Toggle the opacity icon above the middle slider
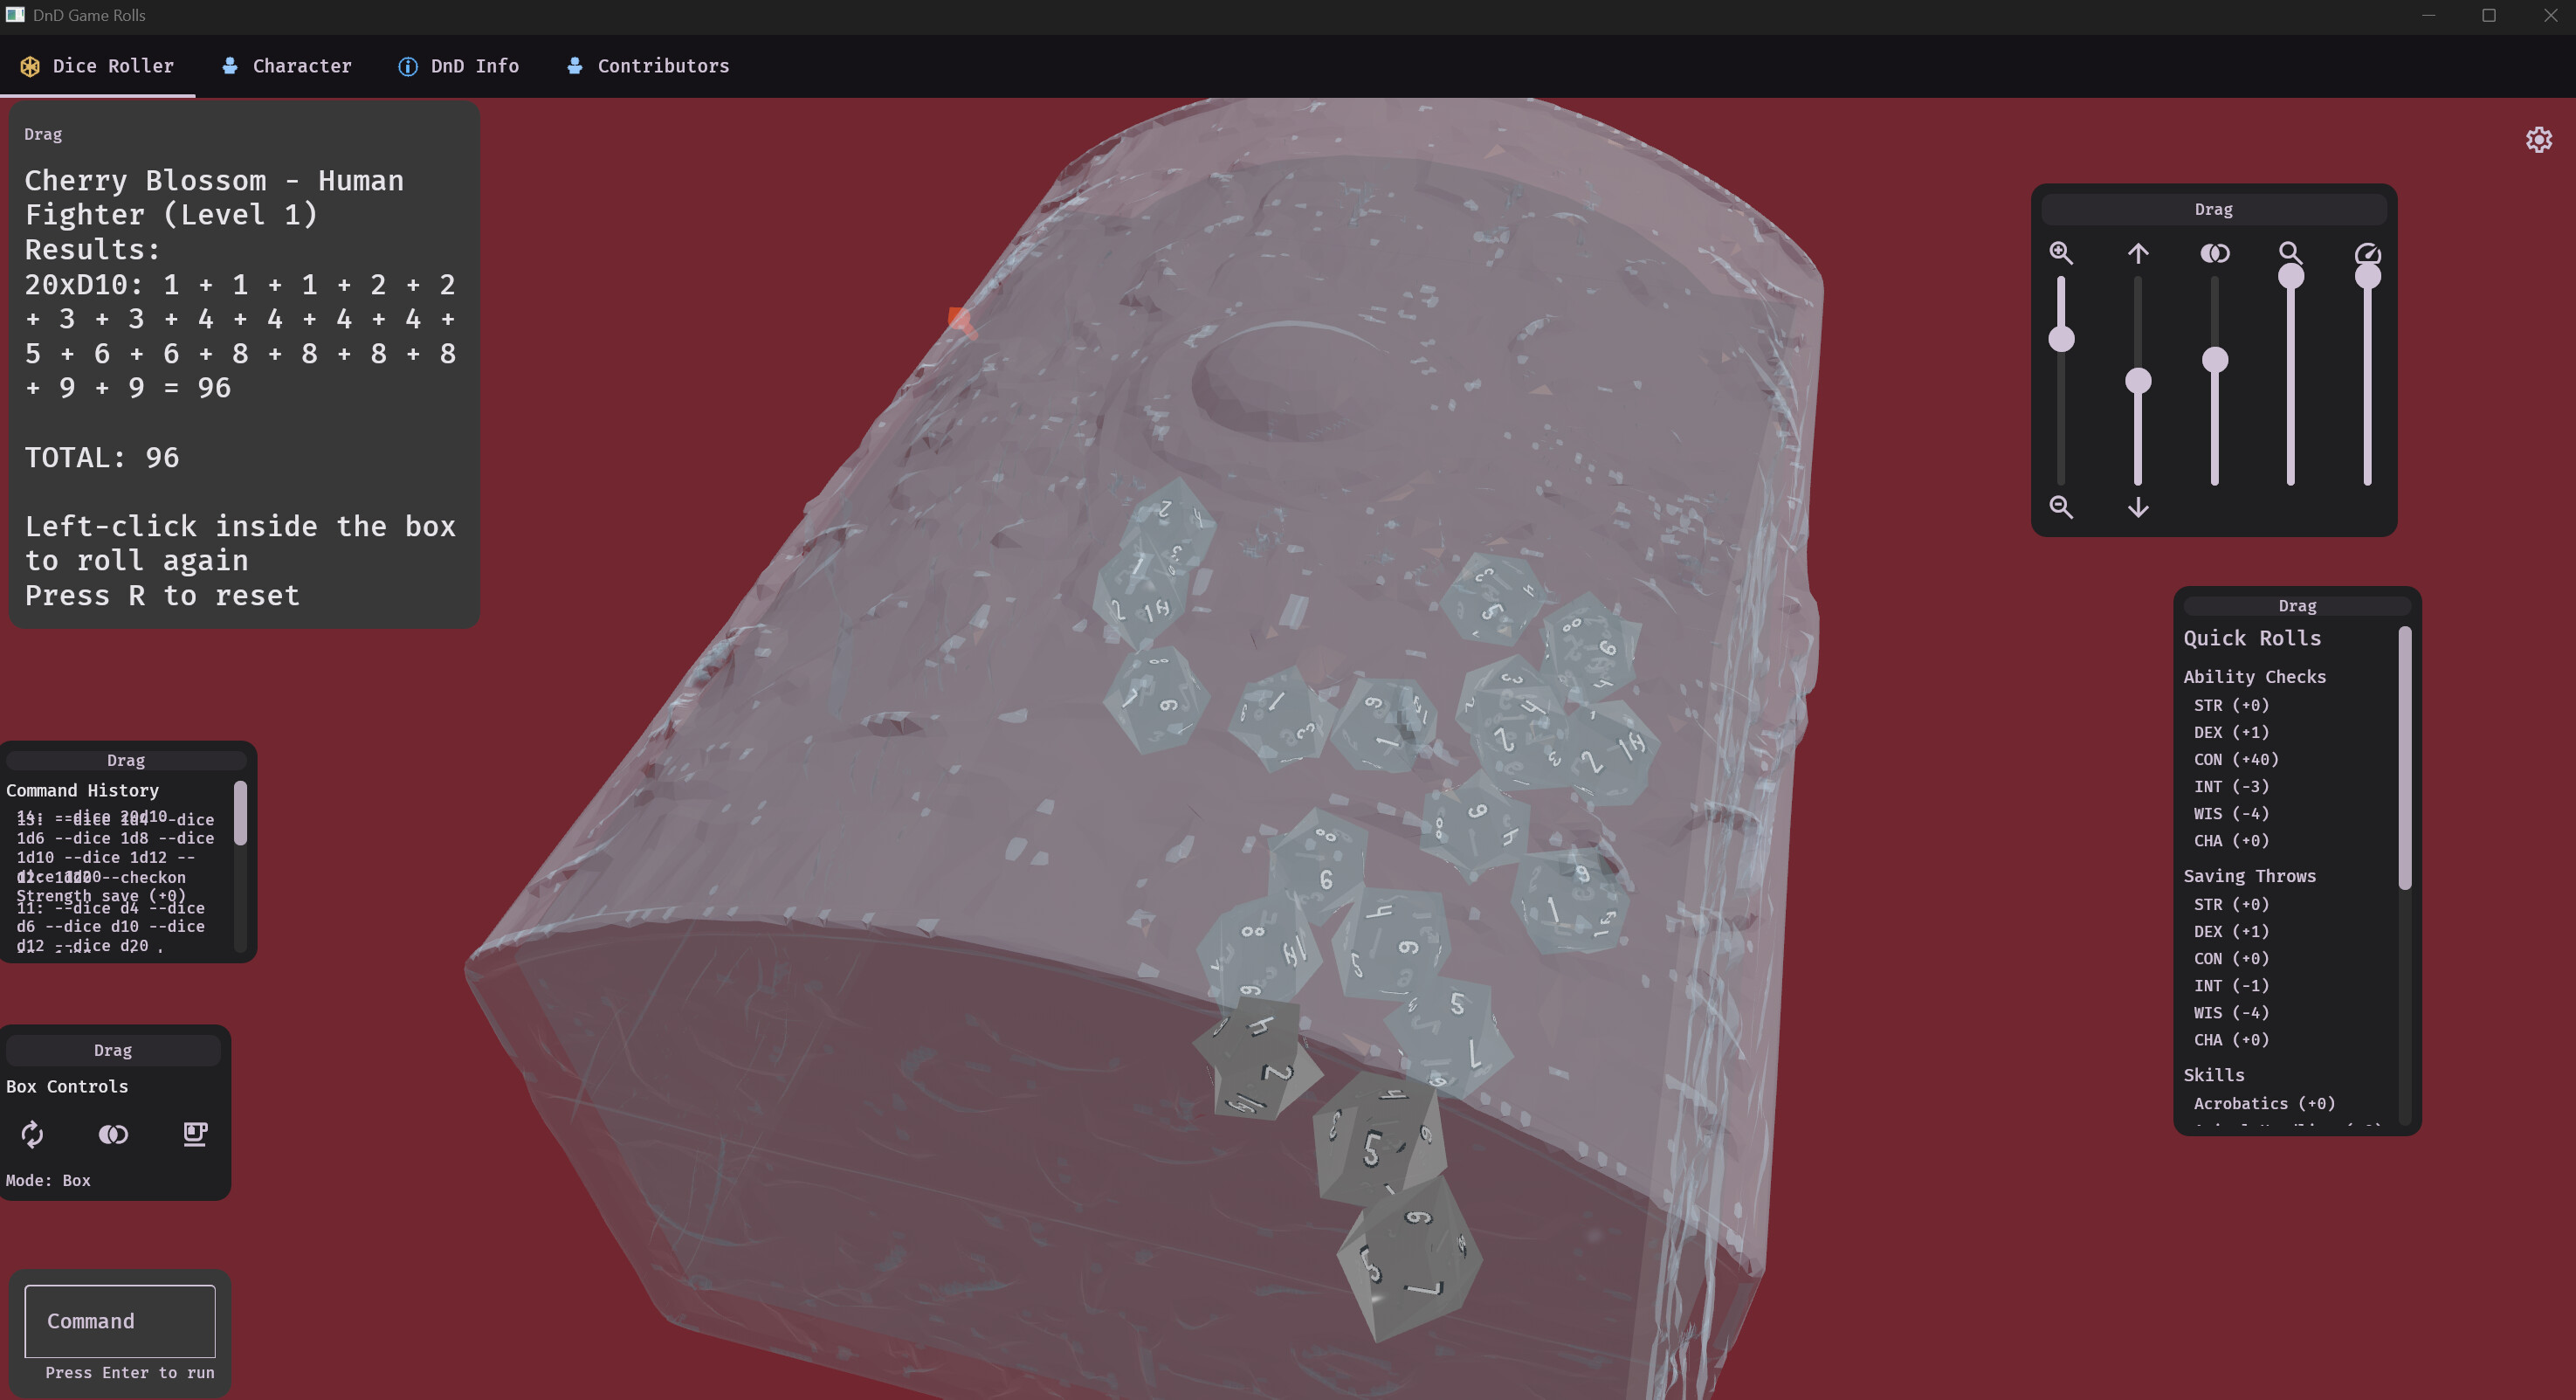This screenshot has height=1400, width=2576. pos(2215,253)
